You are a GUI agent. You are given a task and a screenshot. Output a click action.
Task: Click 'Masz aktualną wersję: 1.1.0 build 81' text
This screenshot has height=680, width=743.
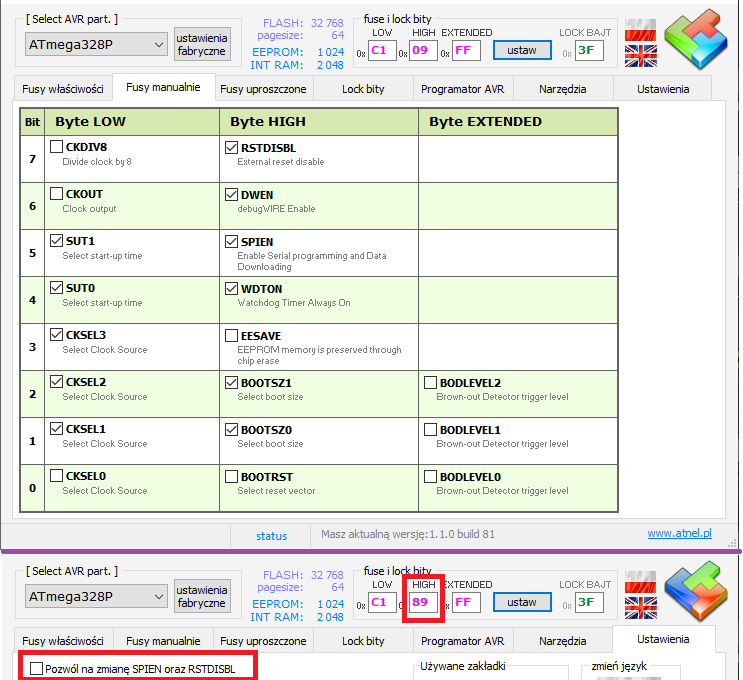coord(408,534)
